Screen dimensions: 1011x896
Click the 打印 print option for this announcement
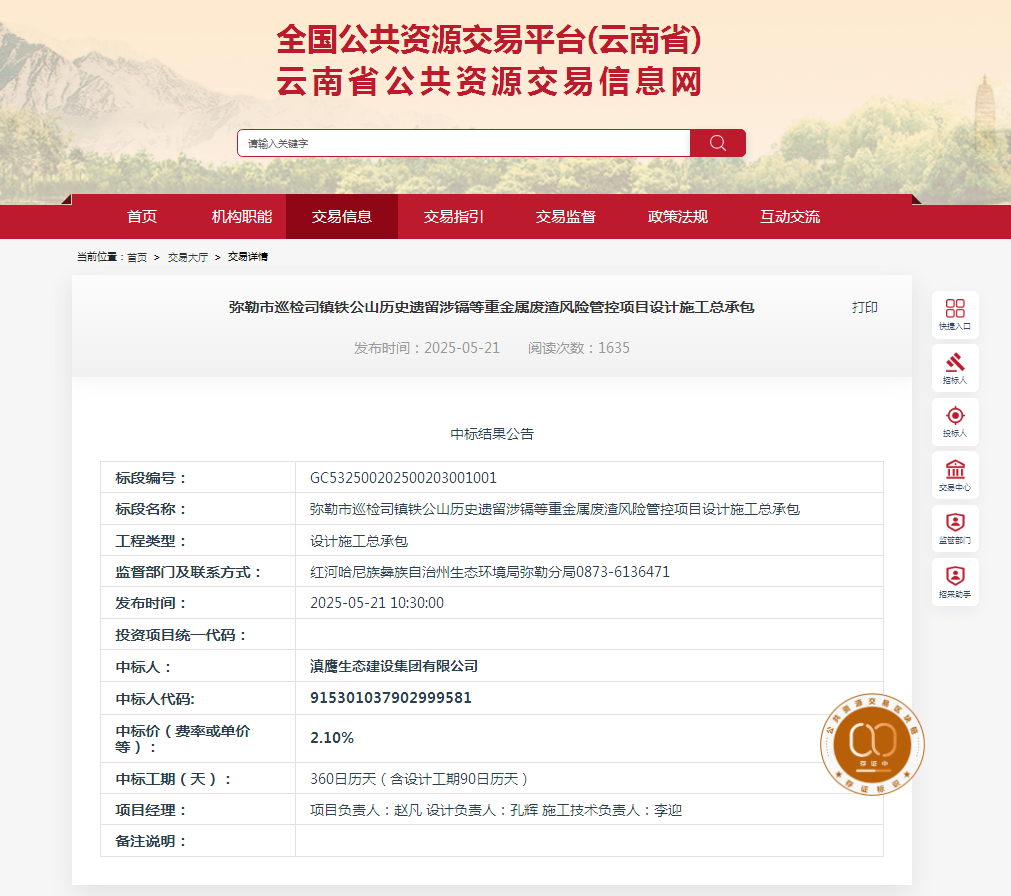click(866, 307)
